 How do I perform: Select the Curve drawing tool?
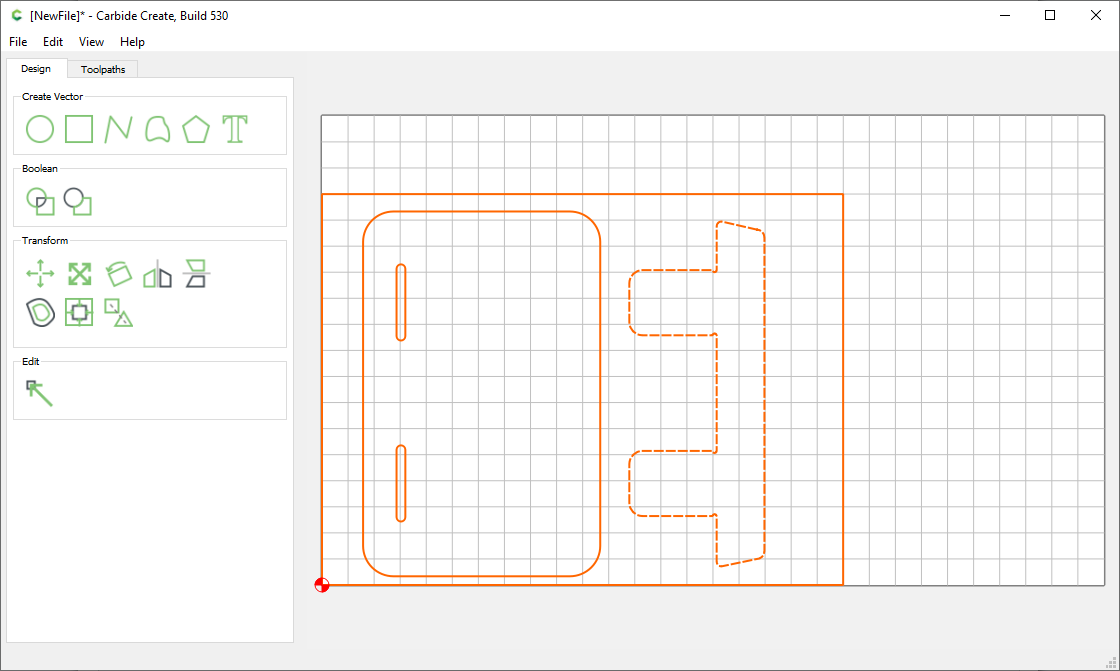157,129
